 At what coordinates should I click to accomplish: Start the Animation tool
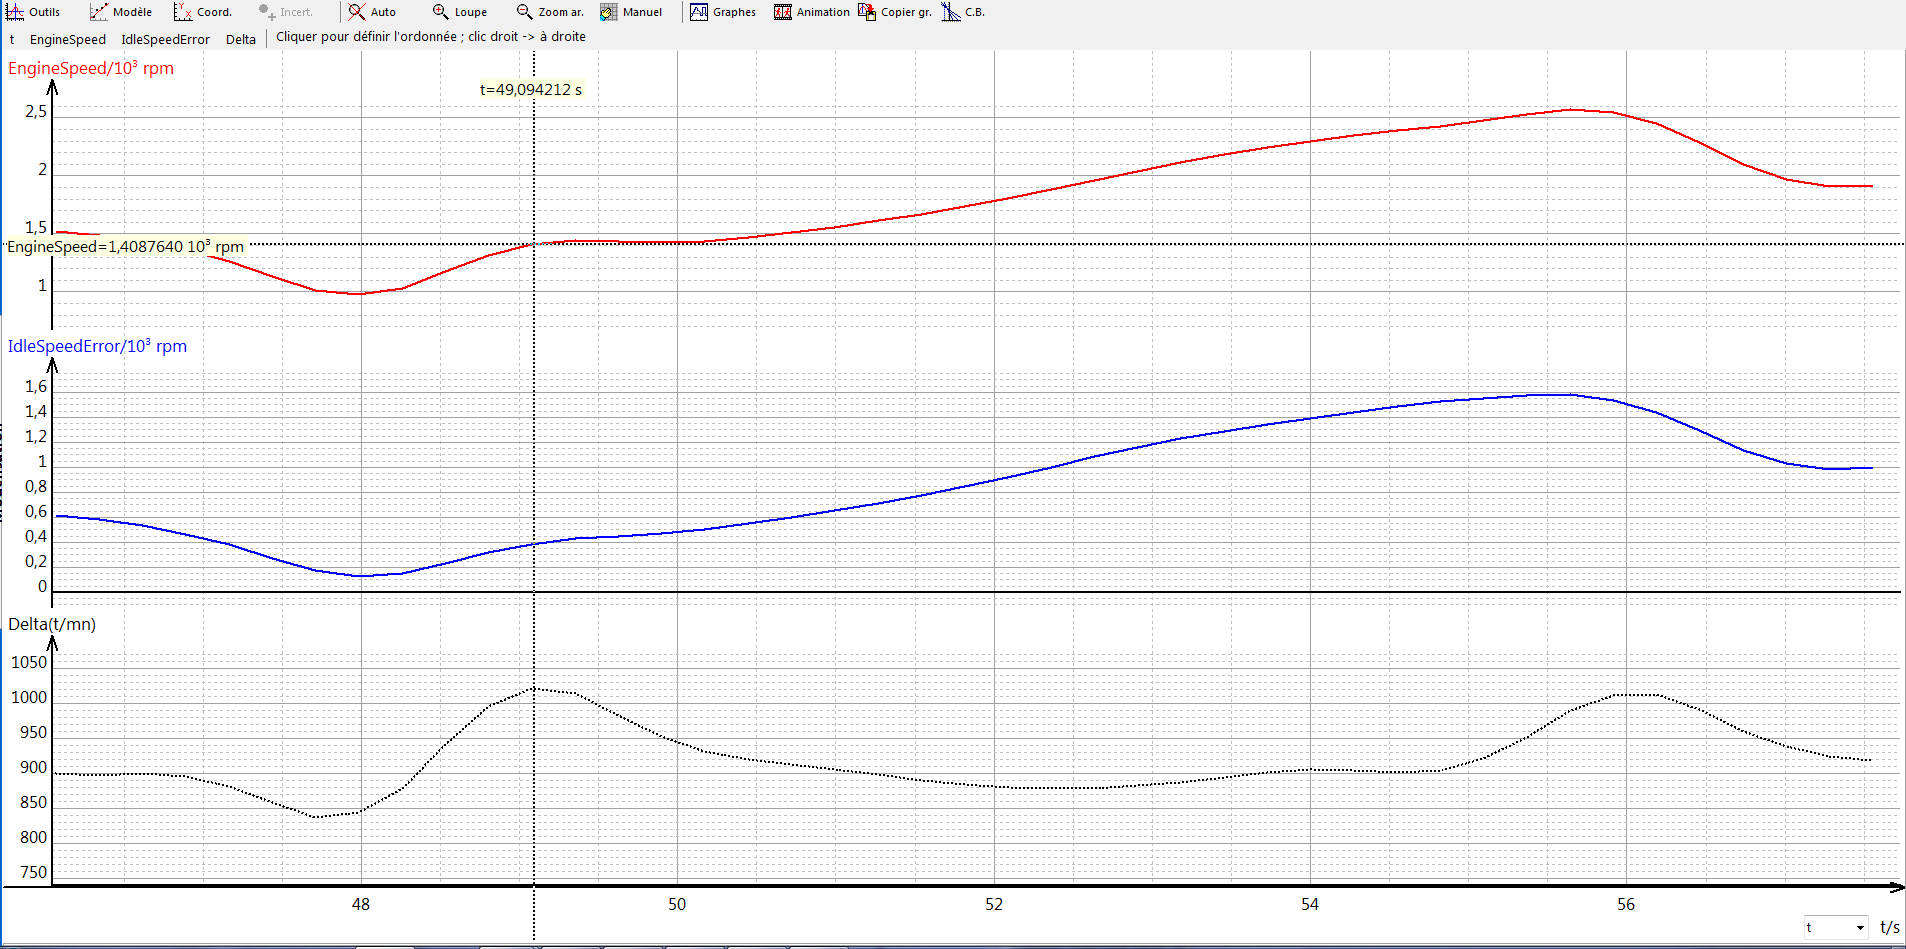(811, 12)
